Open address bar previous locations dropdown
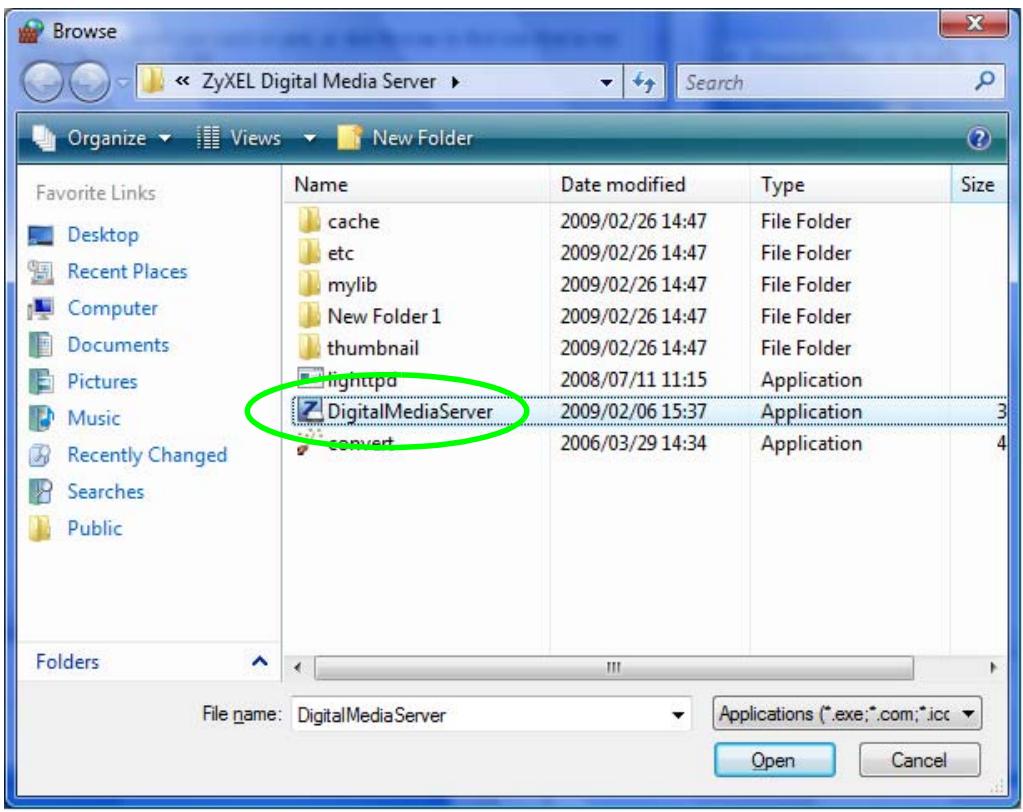The width and height of the screenshot is (1023, 812). click(606, 82)
